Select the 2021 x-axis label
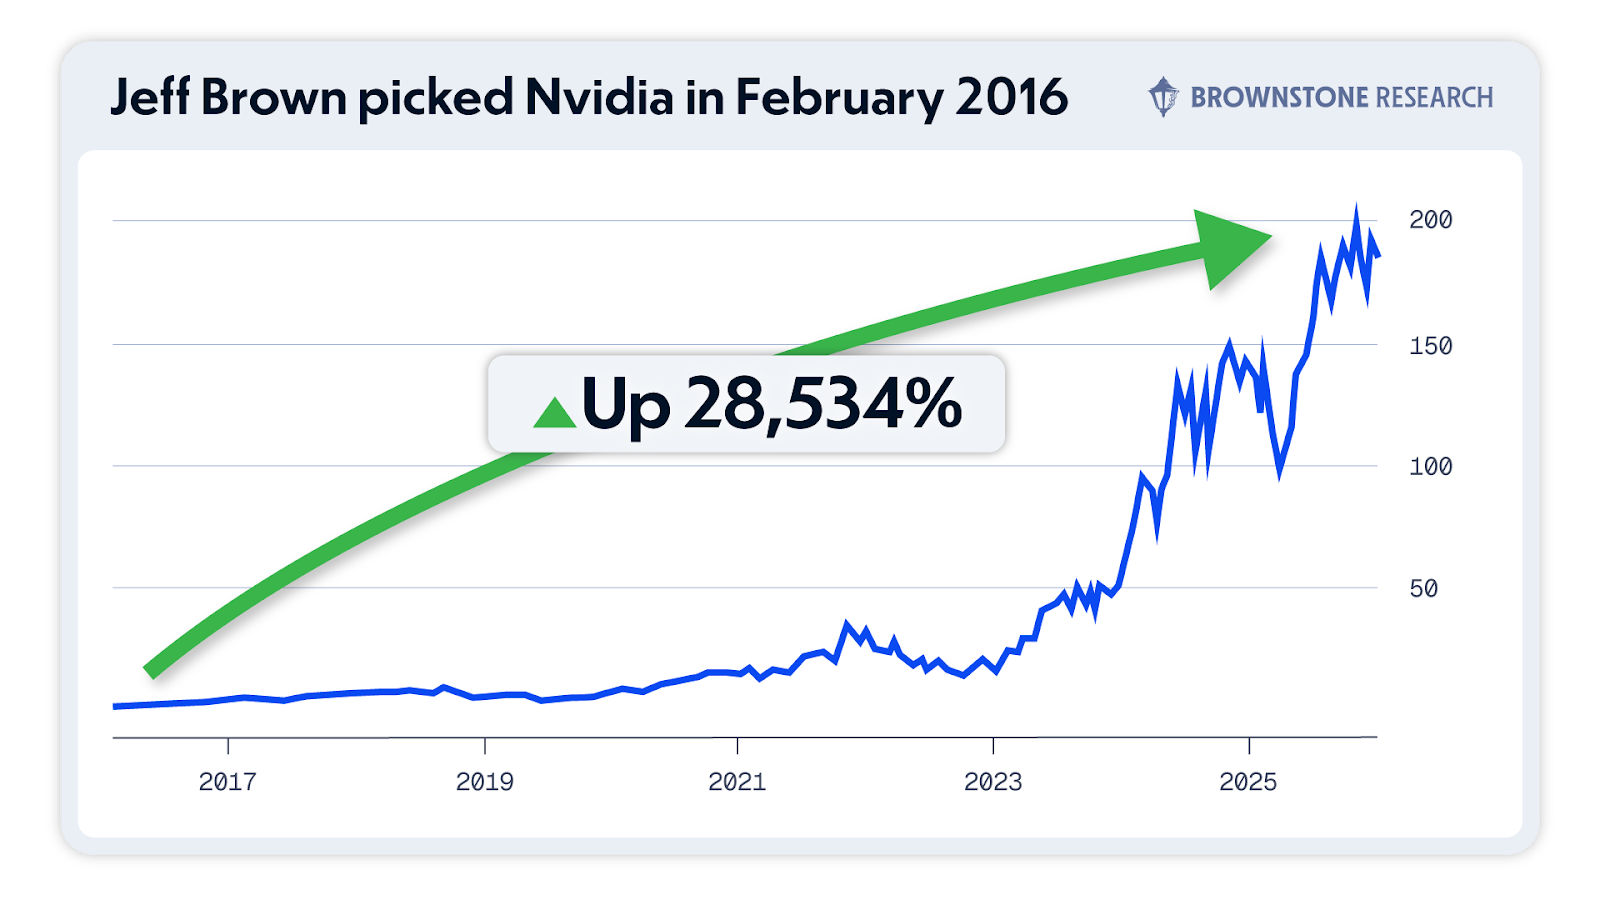 point(737,782)
